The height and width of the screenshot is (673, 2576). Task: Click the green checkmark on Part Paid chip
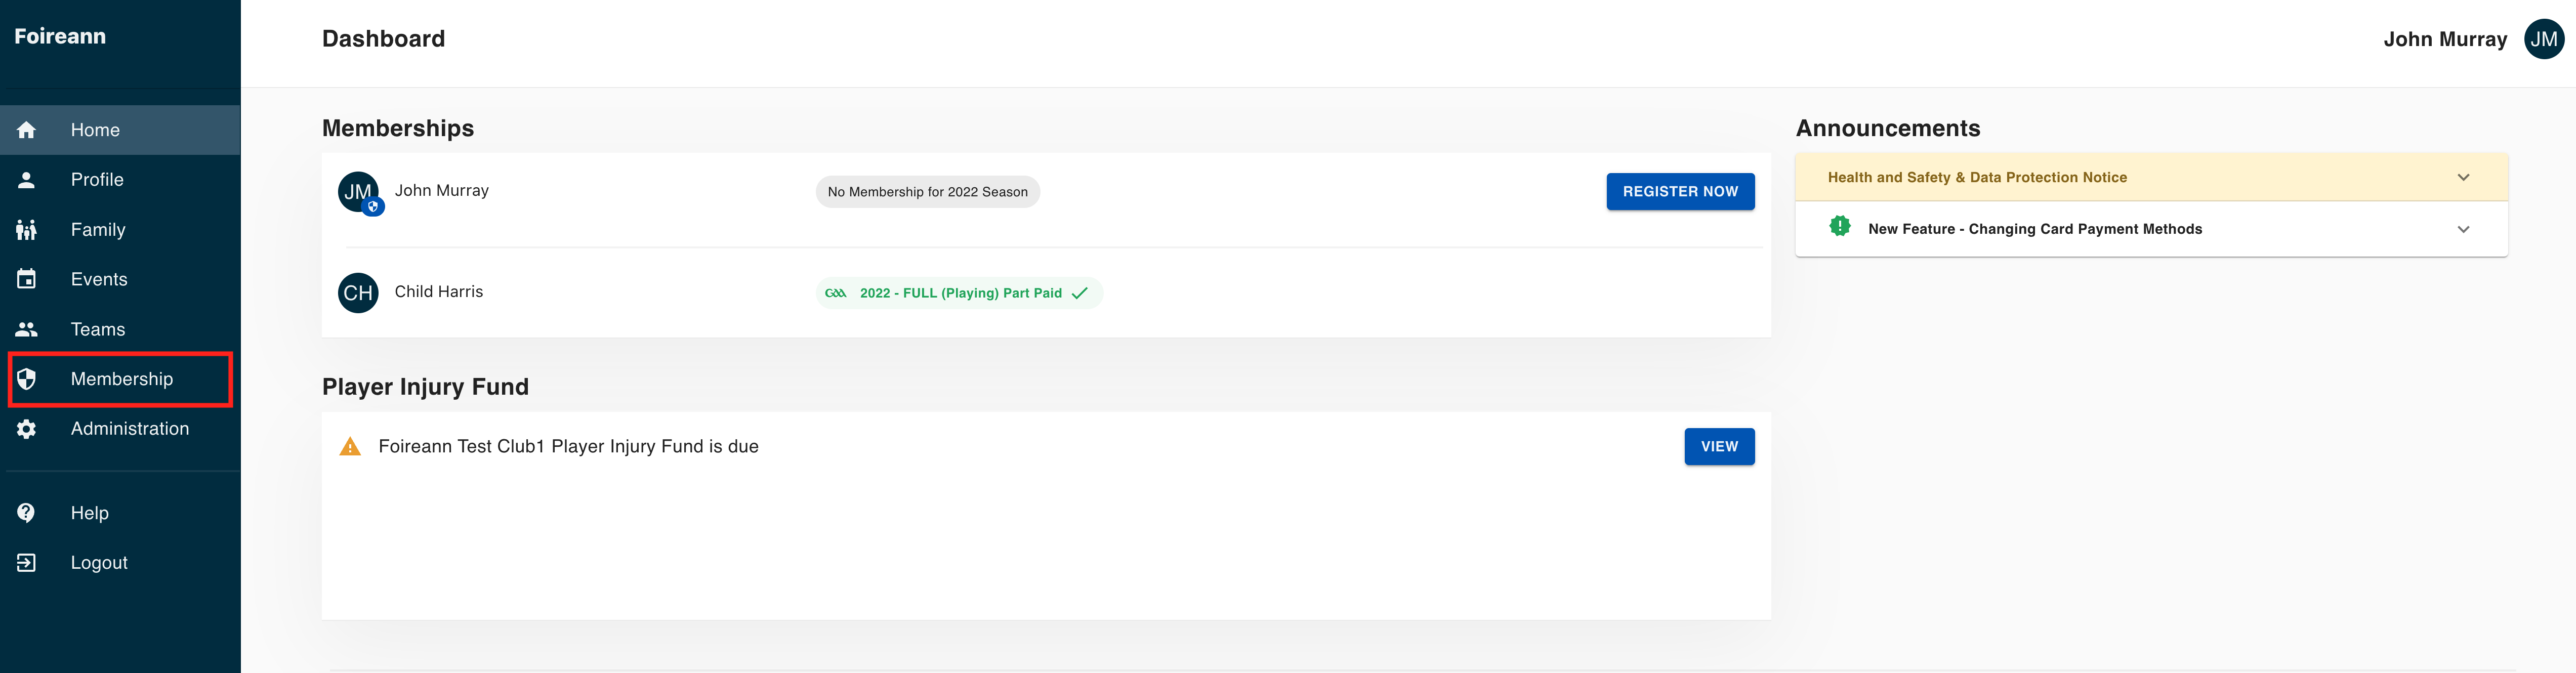point(1080,293)
